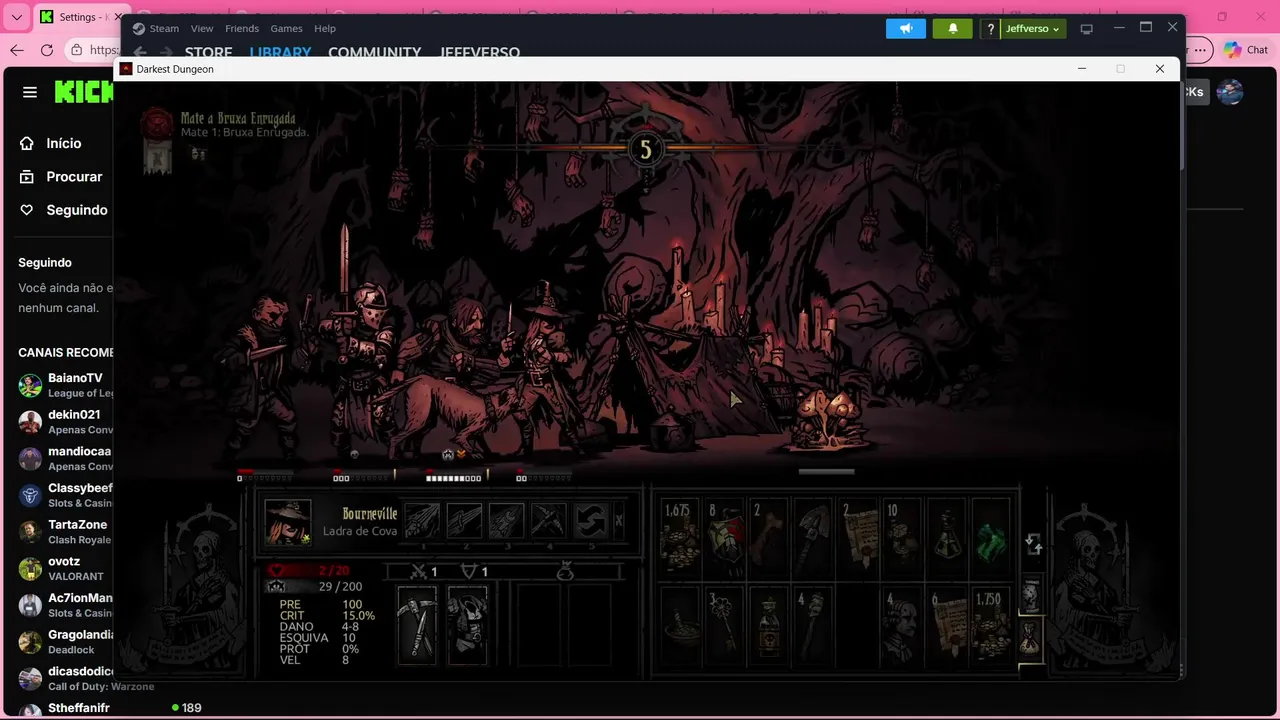Click the portrait heirloom stack of 4
Image resolution: width=1280 pixels, height=720 pixels.
point(903,627)
